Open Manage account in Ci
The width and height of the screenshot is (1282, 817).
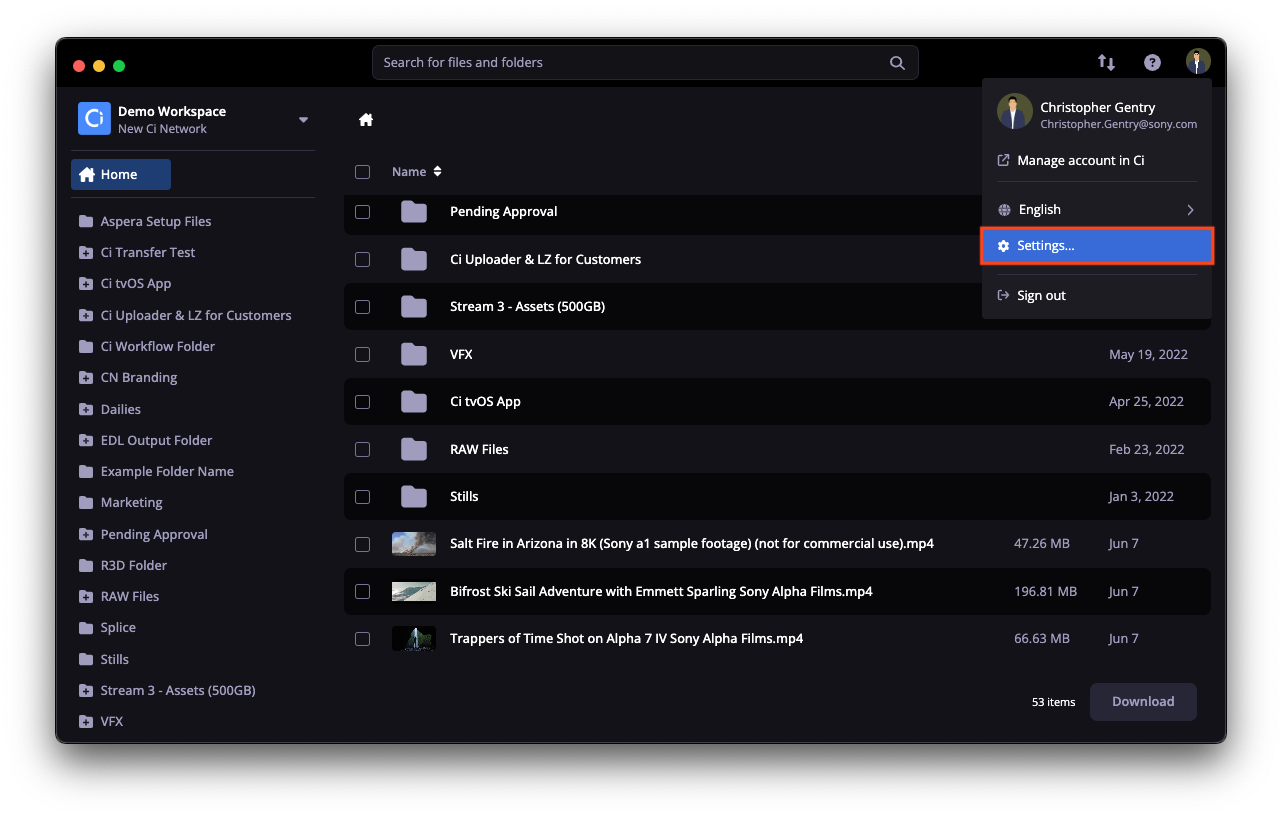click(x=1097, y=160)
